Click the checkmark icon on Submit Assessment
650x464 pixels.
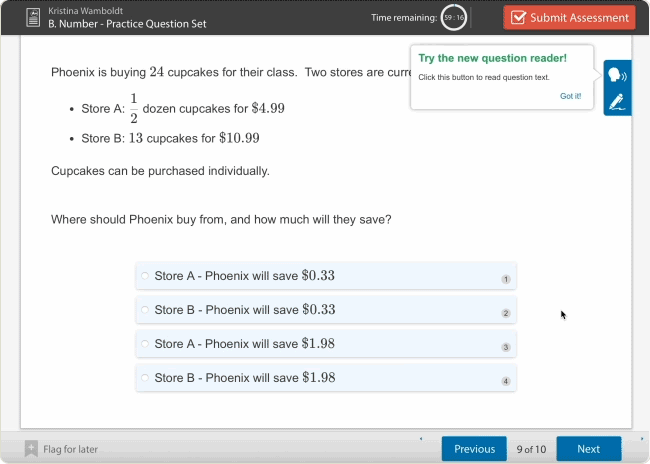[518, 17]
